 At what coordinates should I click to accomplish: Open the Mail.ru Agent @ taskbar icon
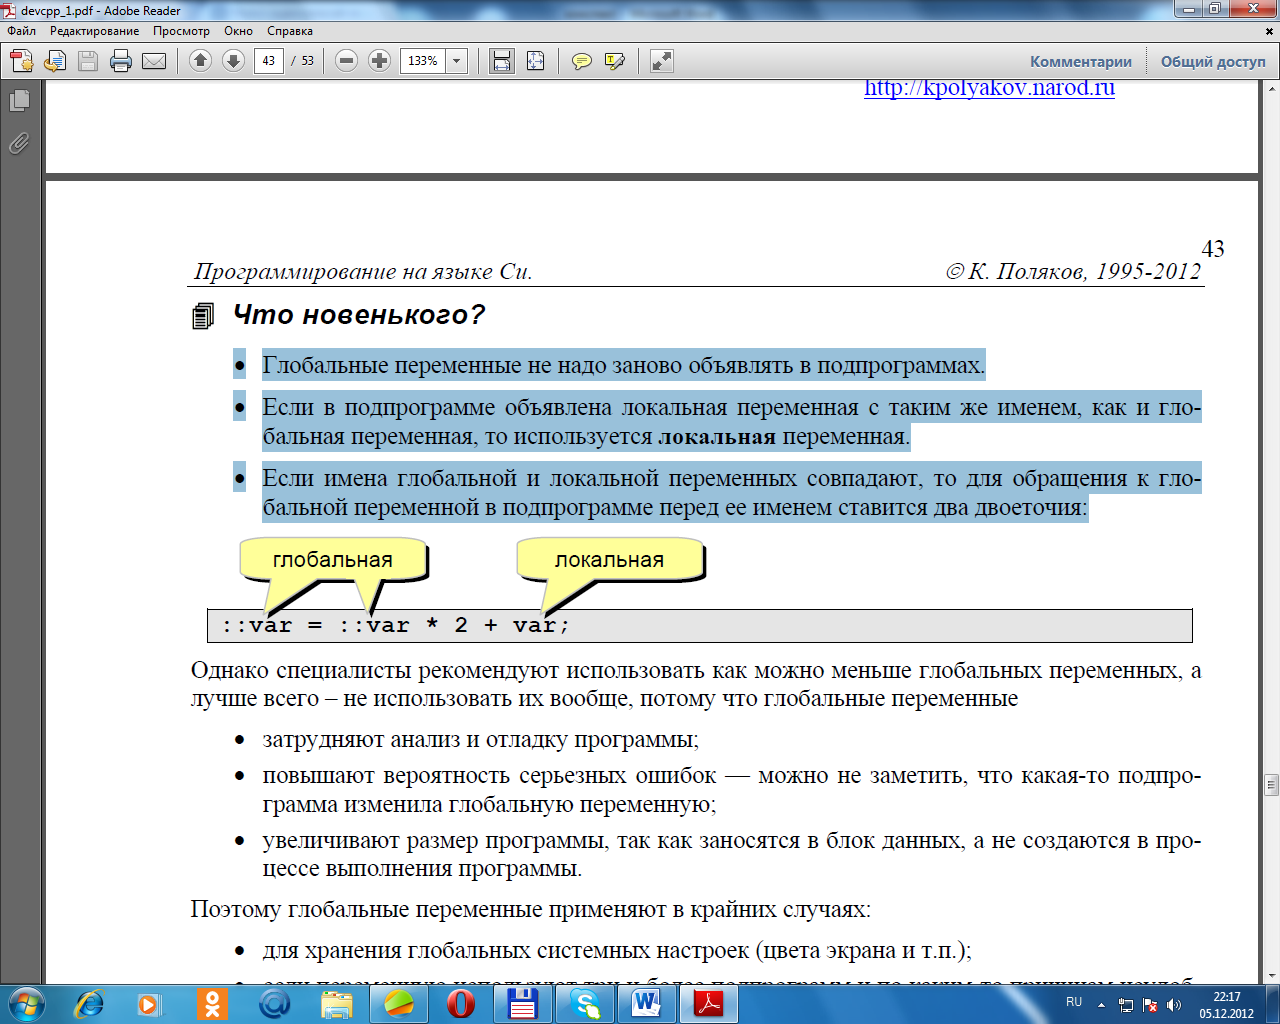[x=274, y=1004]
